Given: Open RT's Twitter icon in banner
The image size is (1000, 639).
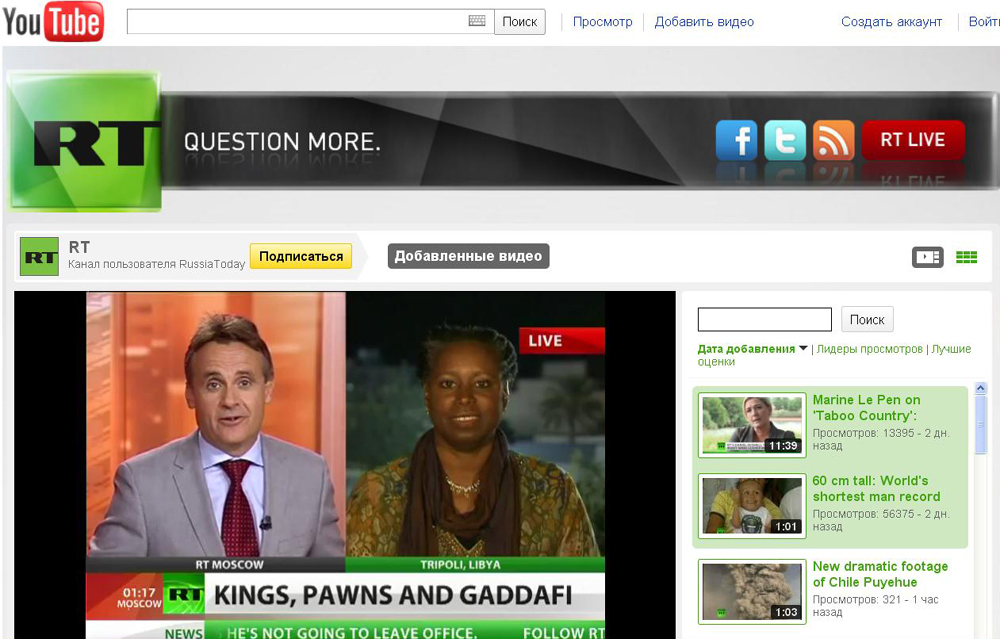Looking at the screenshot, I should [x=784, y=140].
